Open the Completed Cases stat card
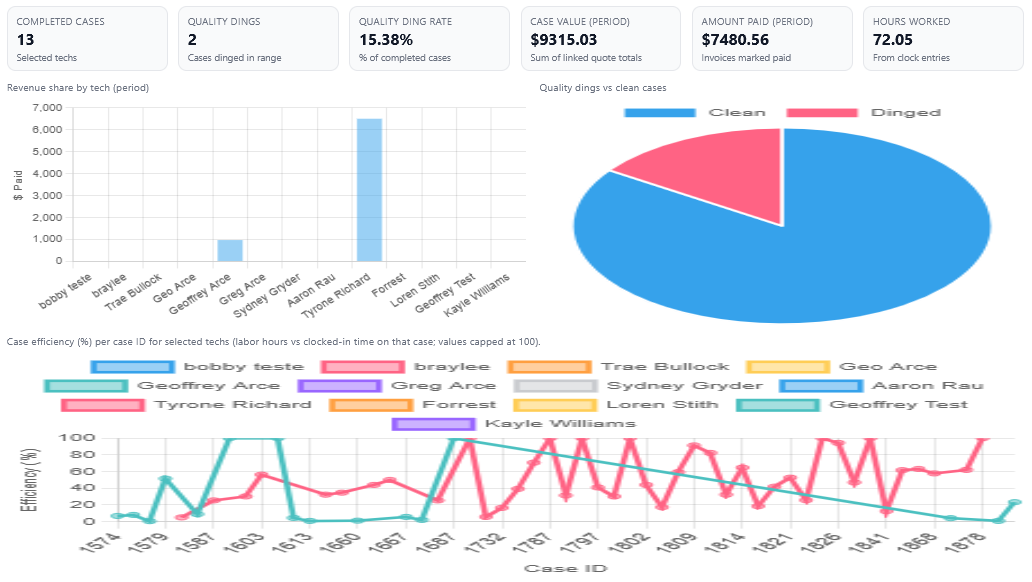 tap(87, 39)
